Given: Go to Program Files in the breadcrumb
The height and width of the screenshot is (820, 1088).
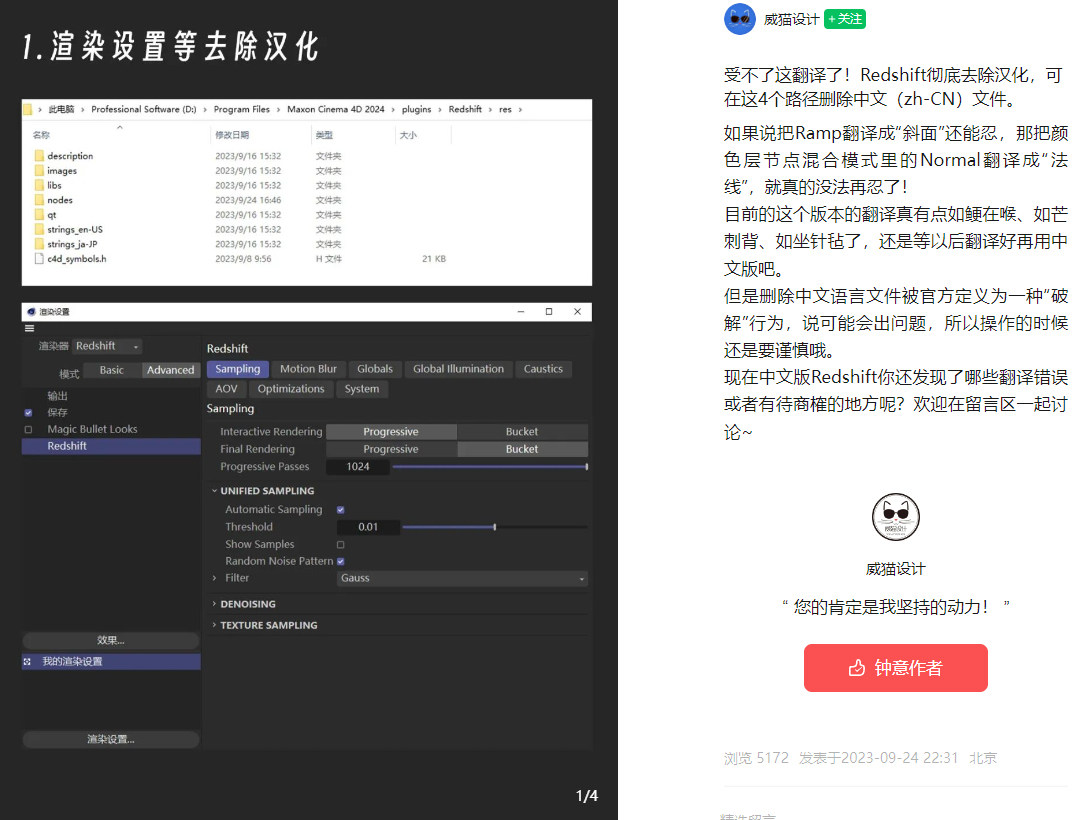Looking at the screenshot, I should (241, 109).
